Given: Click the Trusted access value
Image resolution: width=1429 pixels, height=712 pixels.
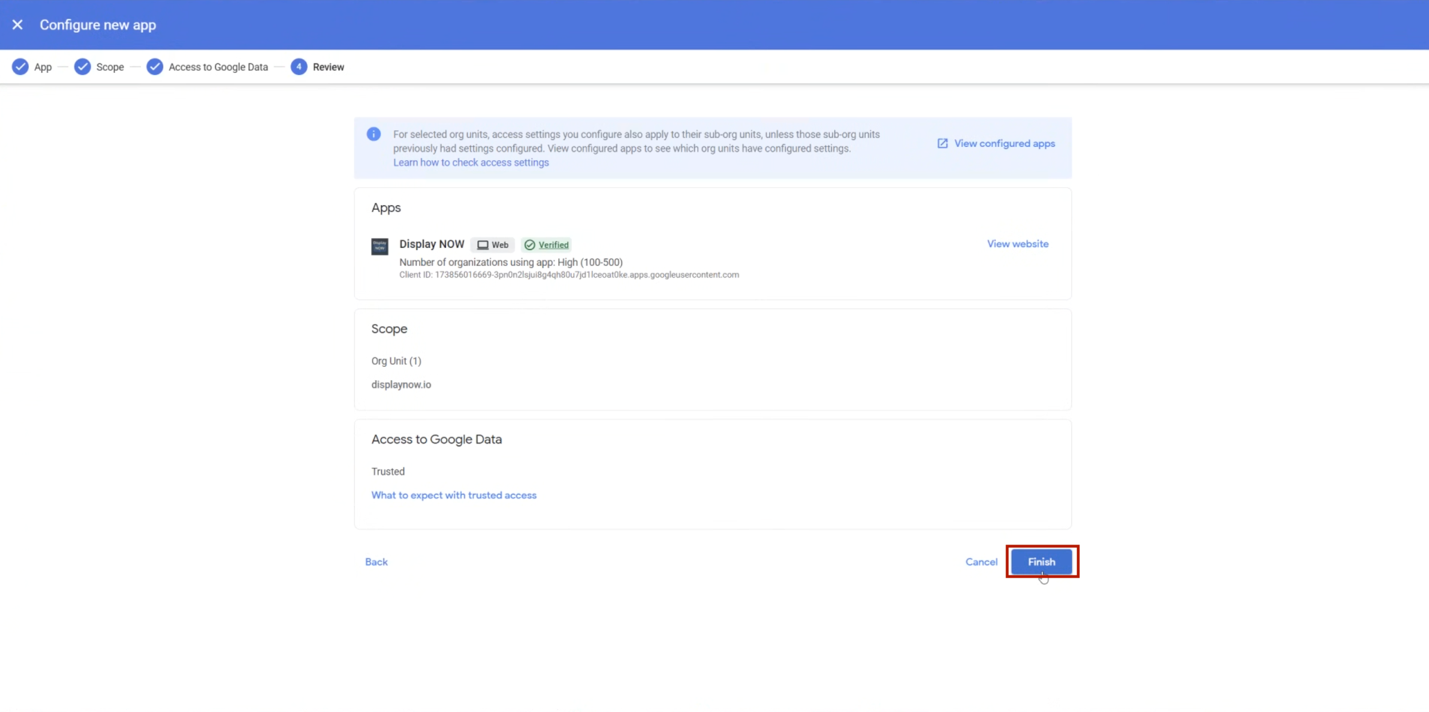Looking at the screenshot, I should (x=388, y=472).
